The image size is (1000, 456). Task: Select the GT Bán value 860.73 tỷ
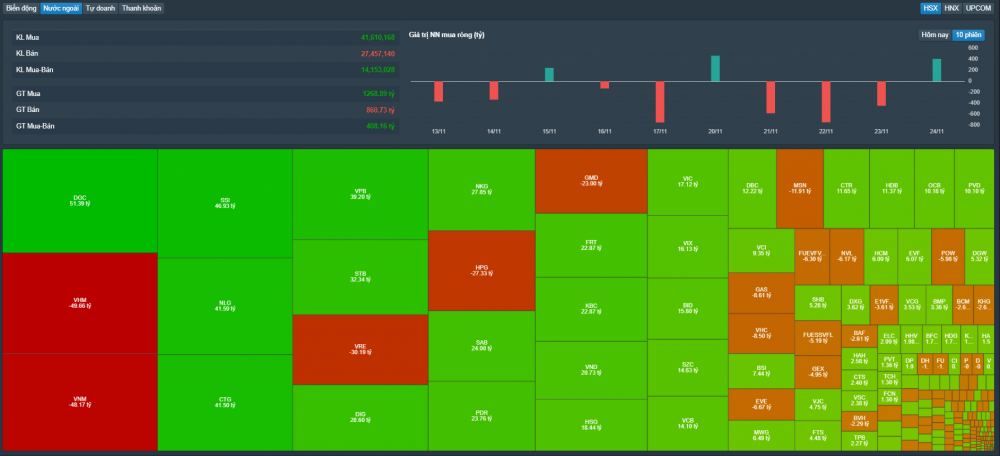click(381, 110)
